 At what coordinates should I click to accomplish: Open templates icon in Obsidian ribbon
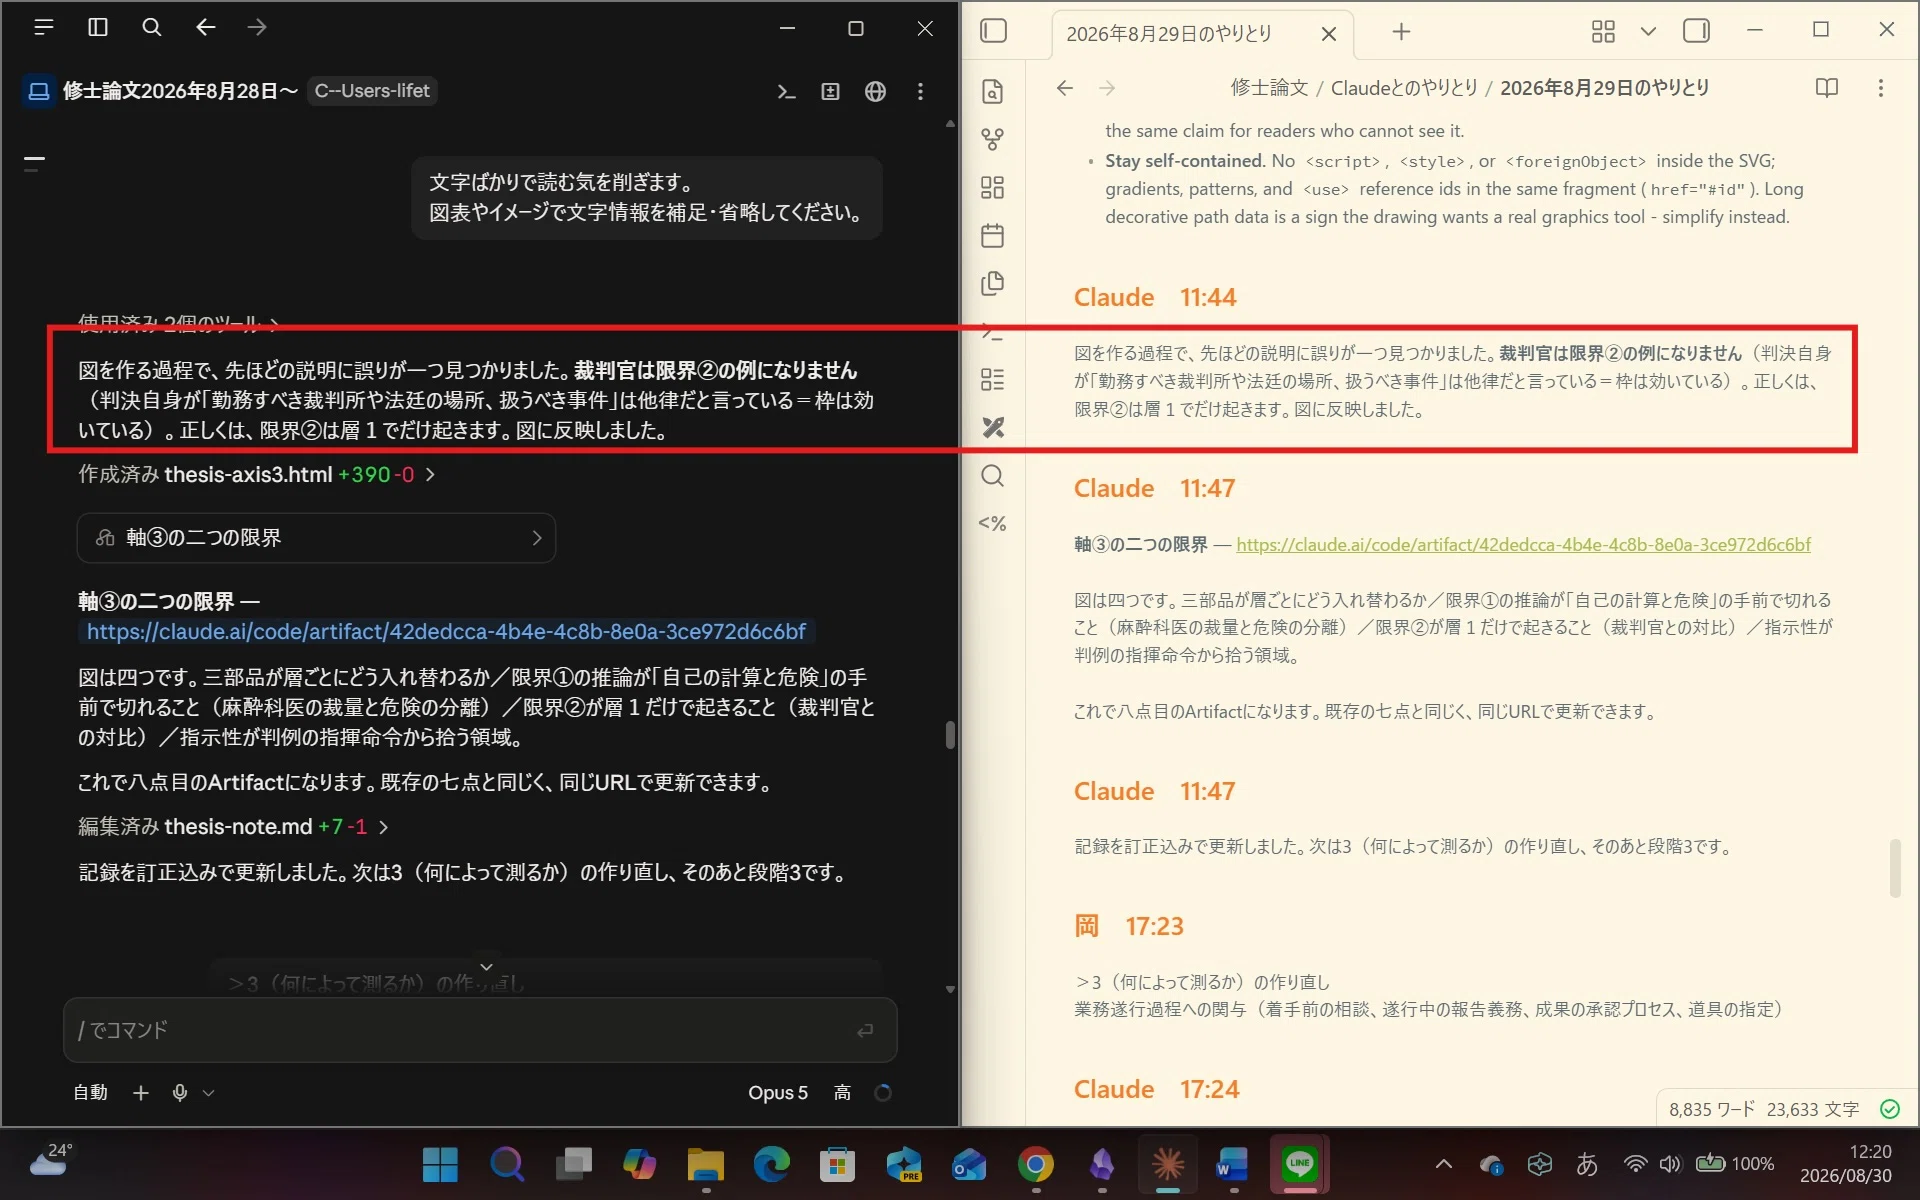[x=992, y=284]
